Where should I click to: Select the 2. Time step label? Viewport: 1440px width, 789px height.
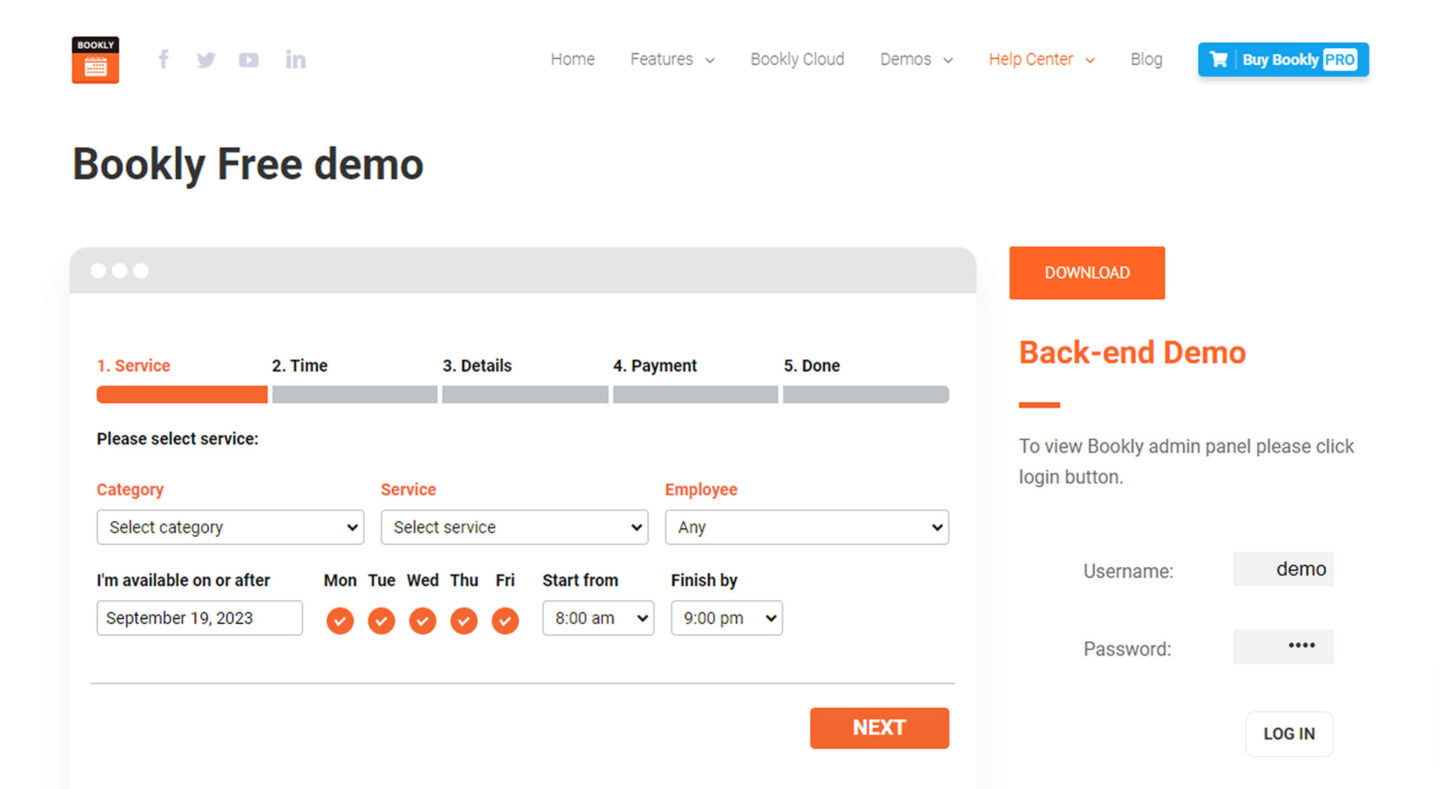[x=300, y=366]
